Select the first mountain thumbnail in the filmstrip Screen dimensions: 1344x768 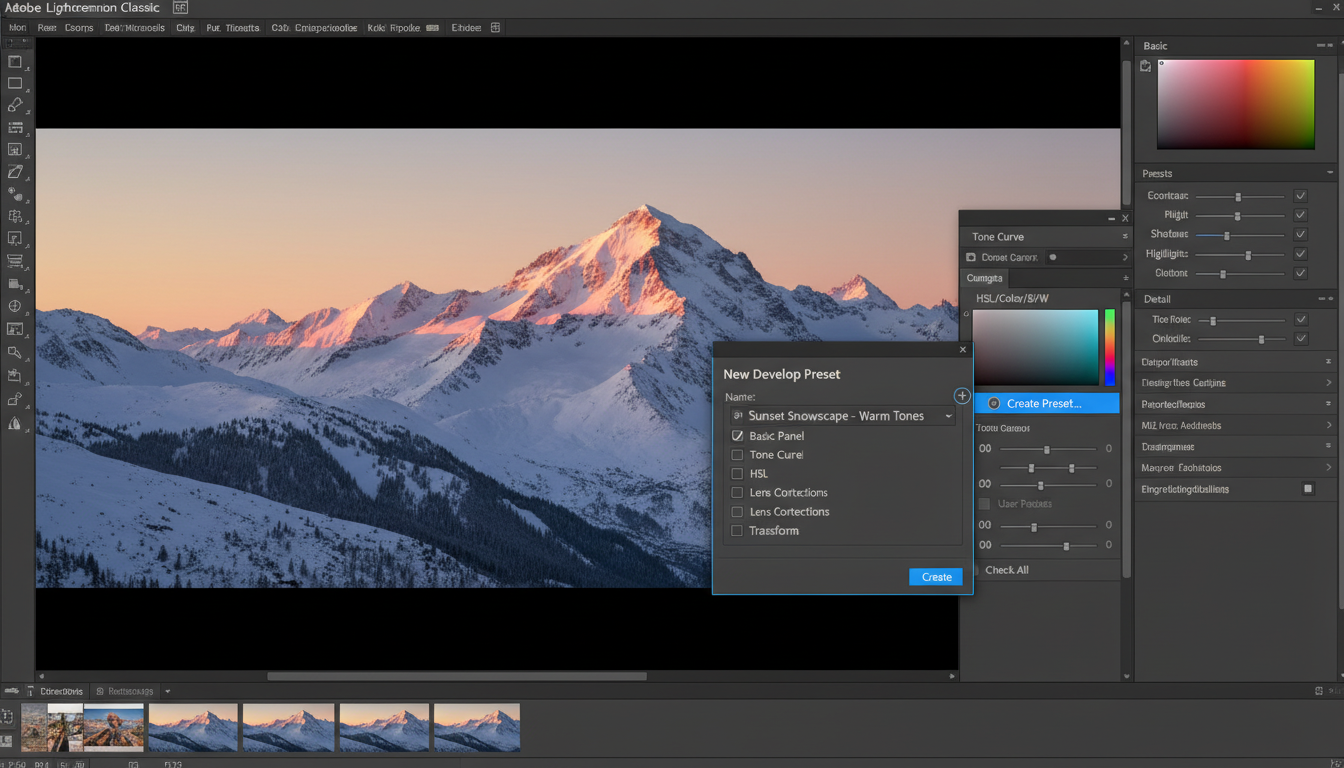pyautogui.click(x=192, y=727)
